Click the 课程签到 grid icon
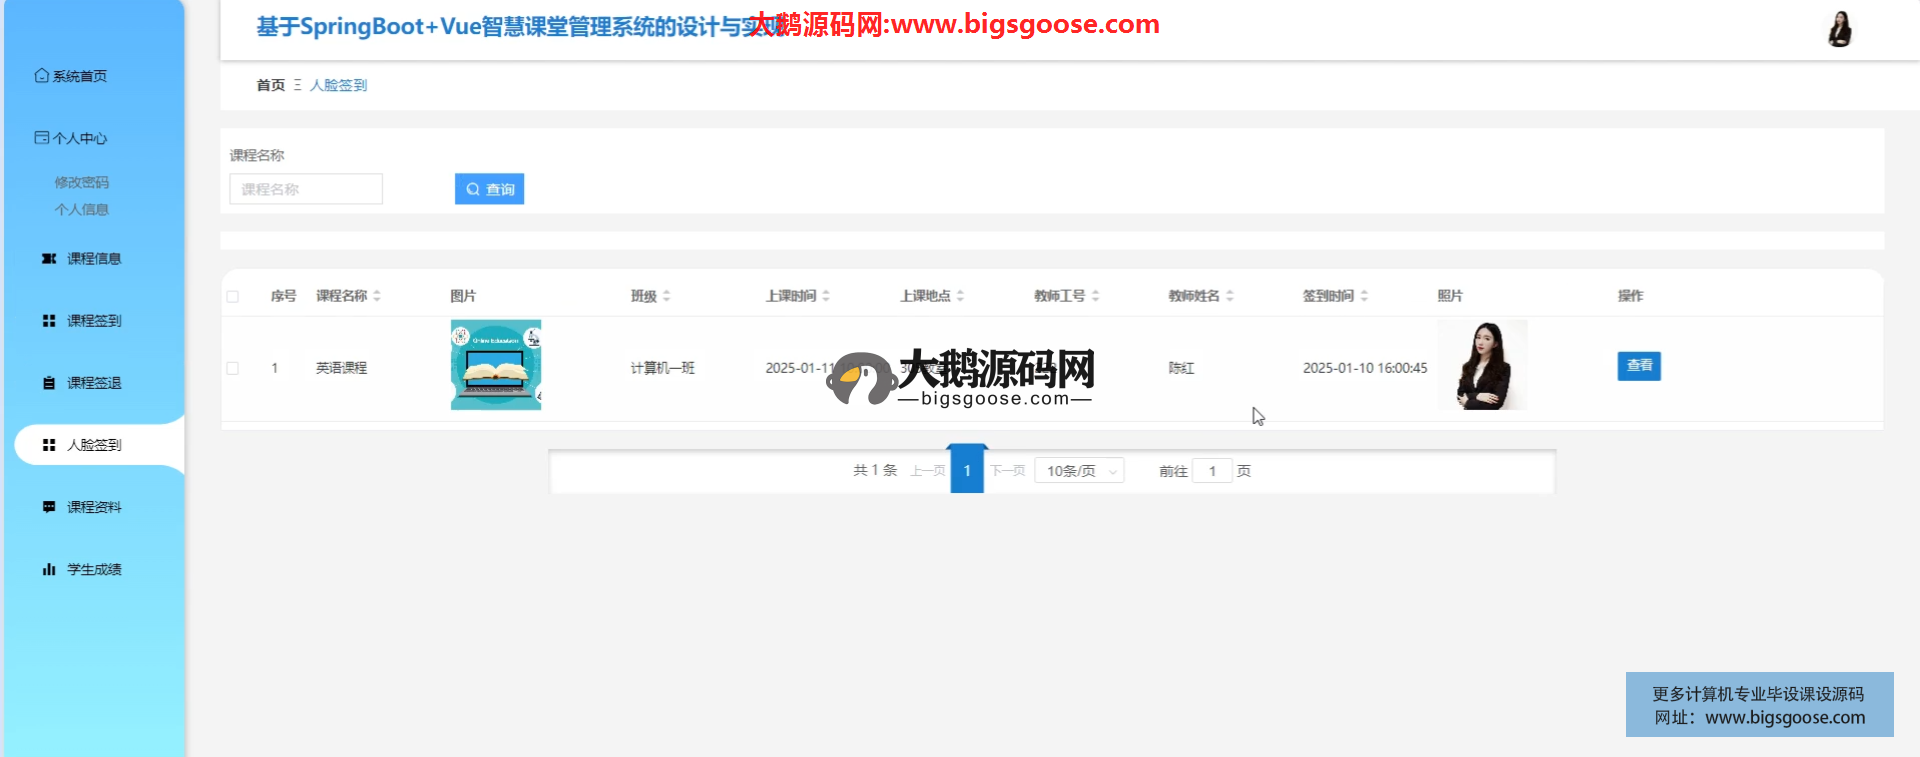Screen dimensions: 1920x757 (48, 321)
